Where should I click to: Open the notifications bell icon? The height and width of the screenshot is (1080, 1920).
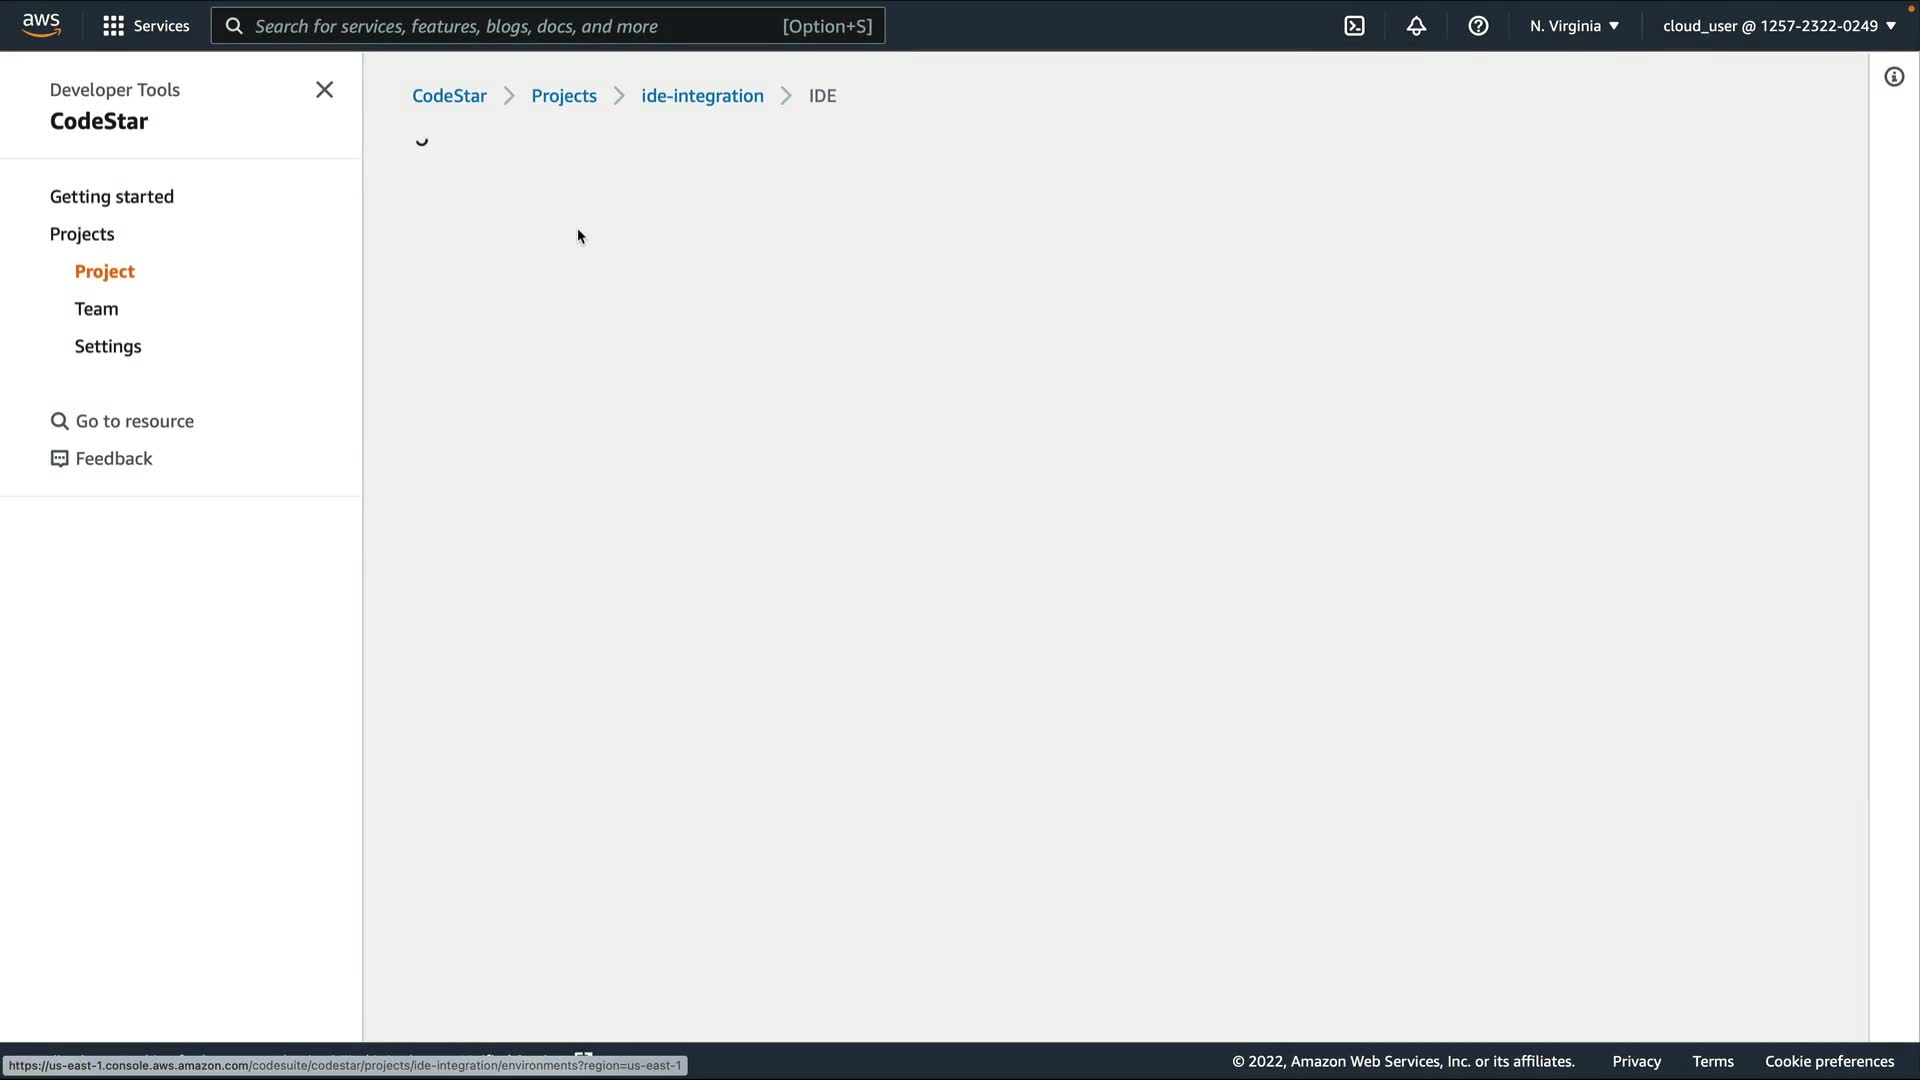[1416, 26]
